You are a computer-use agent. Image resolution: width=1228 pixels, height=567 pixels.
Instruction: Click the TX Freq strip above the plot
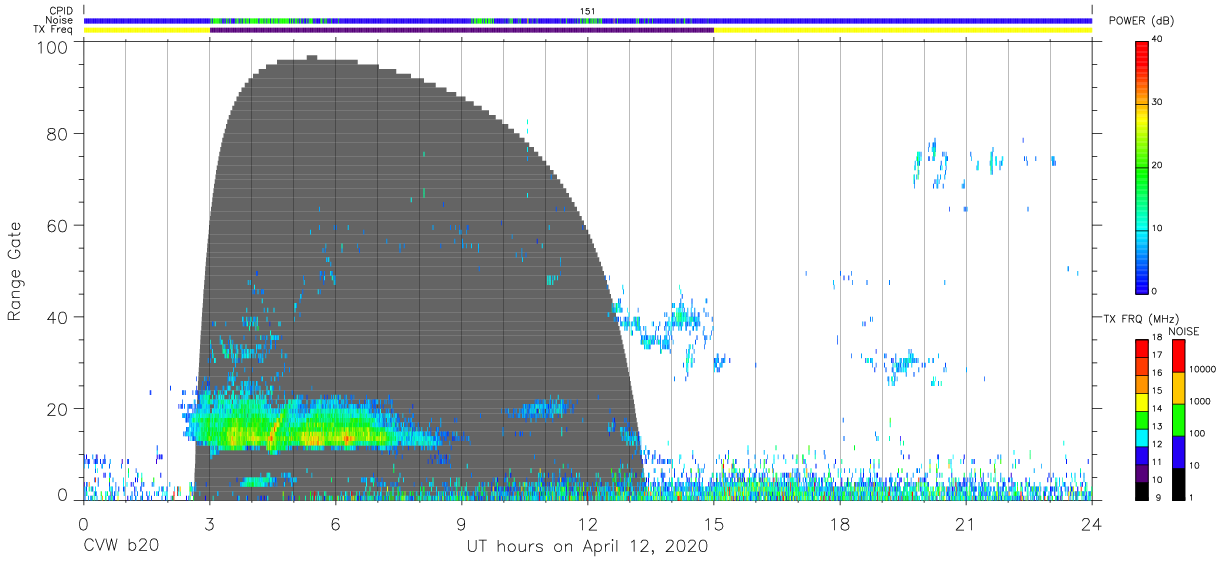point(588,30)
